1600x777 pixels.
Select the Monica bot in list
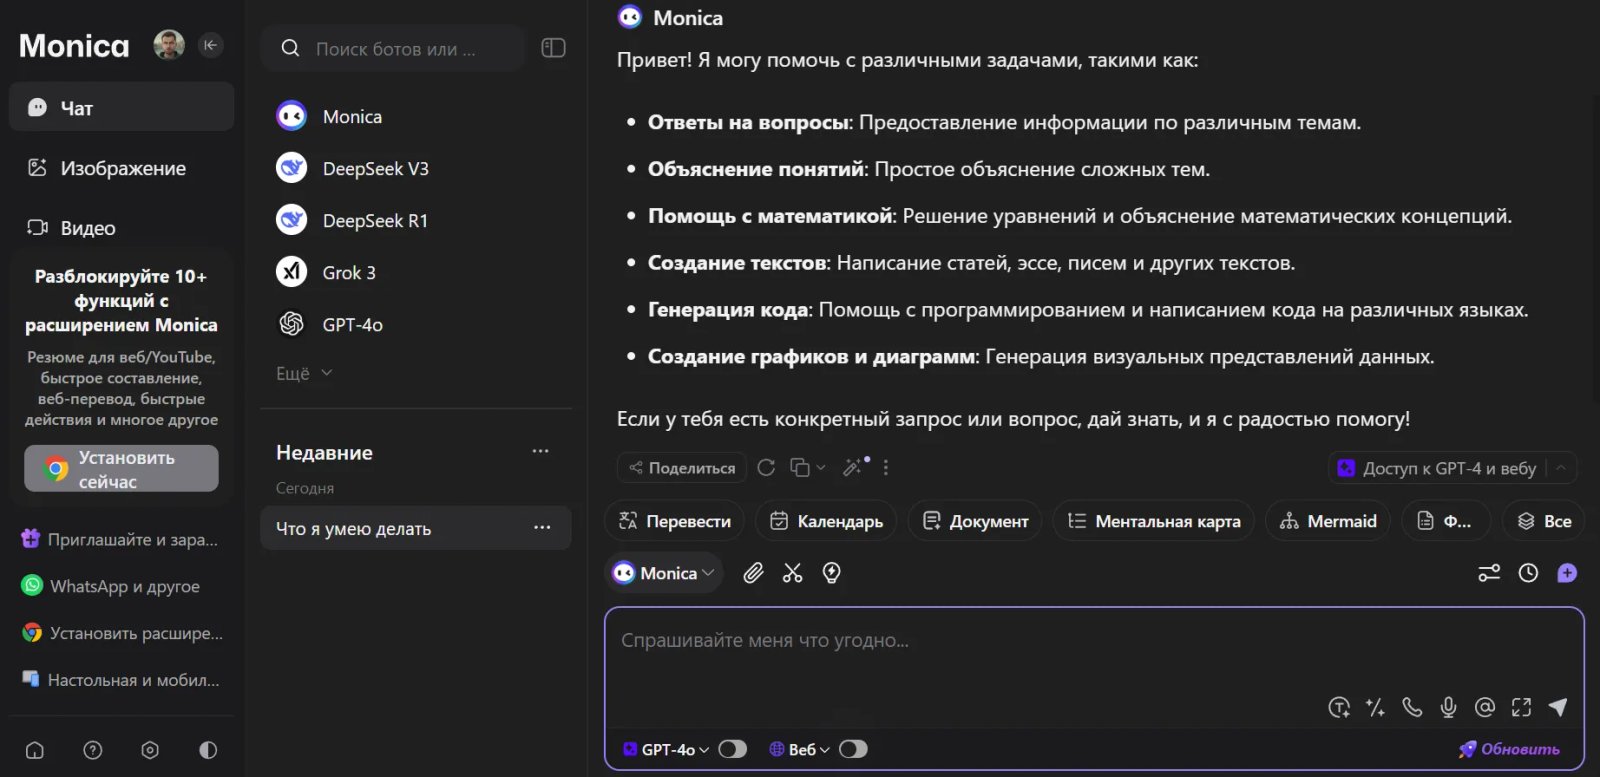click(x=416, y=116)
